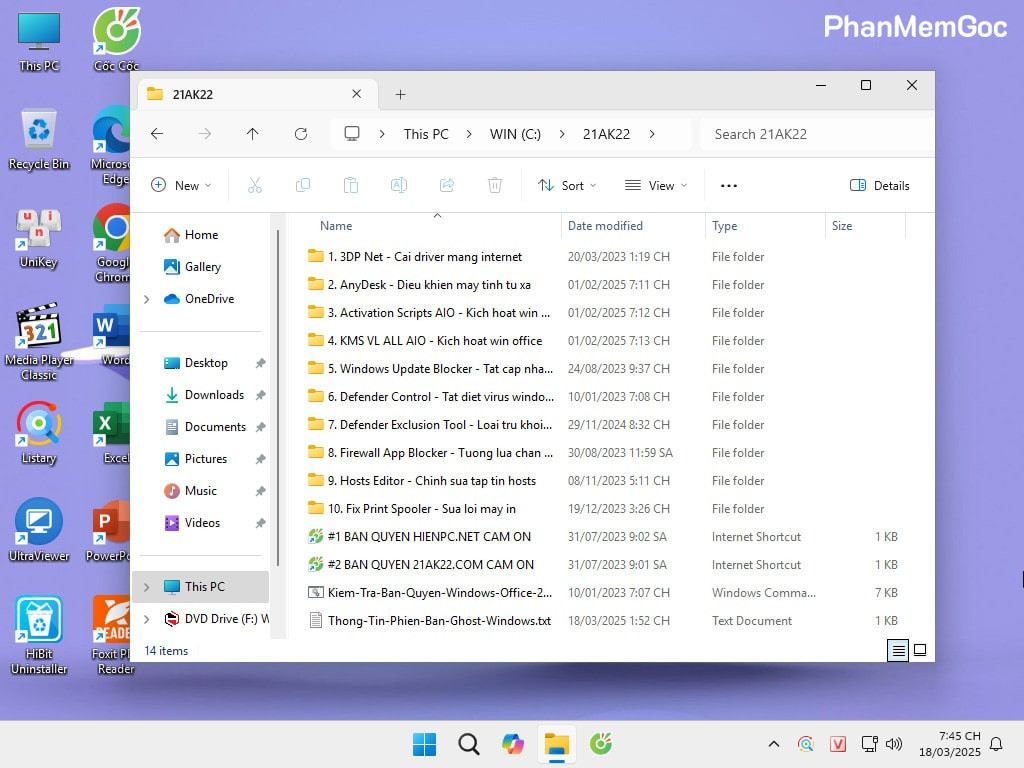The image size is (1024, 768).
Task: Open the Copilot icon in the taskbar
Action: click(513, 744)
